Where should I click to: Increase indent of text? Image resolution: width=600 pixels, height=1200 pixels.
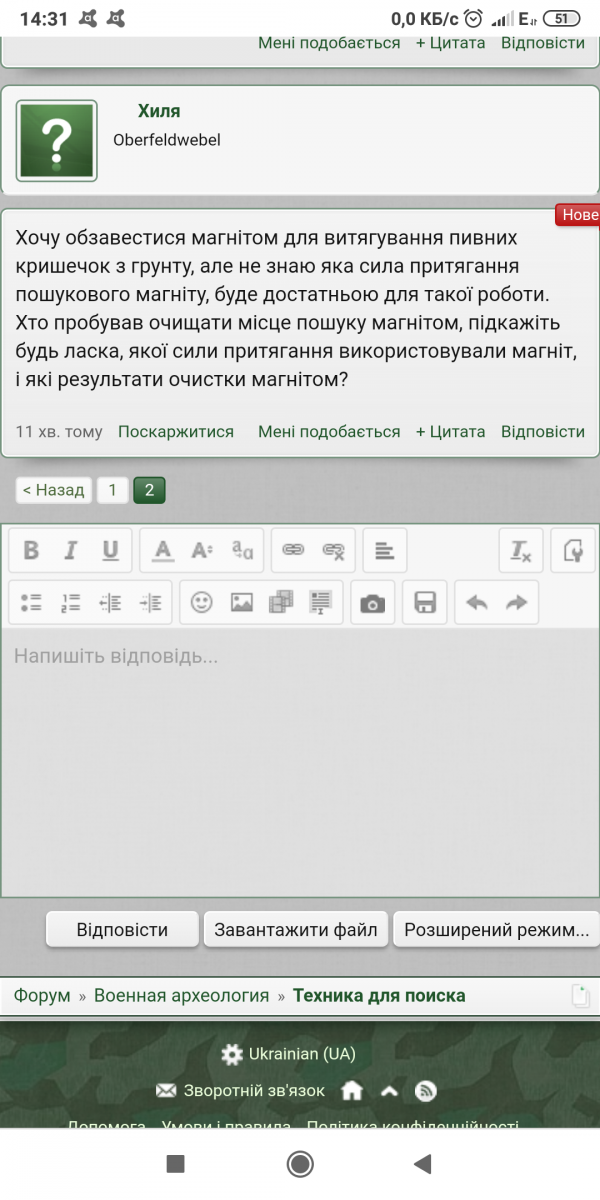point(150,603)
